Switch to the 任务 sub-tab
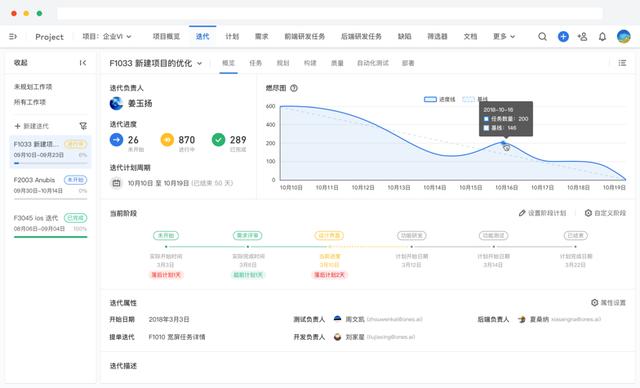 tap(256, 63)
